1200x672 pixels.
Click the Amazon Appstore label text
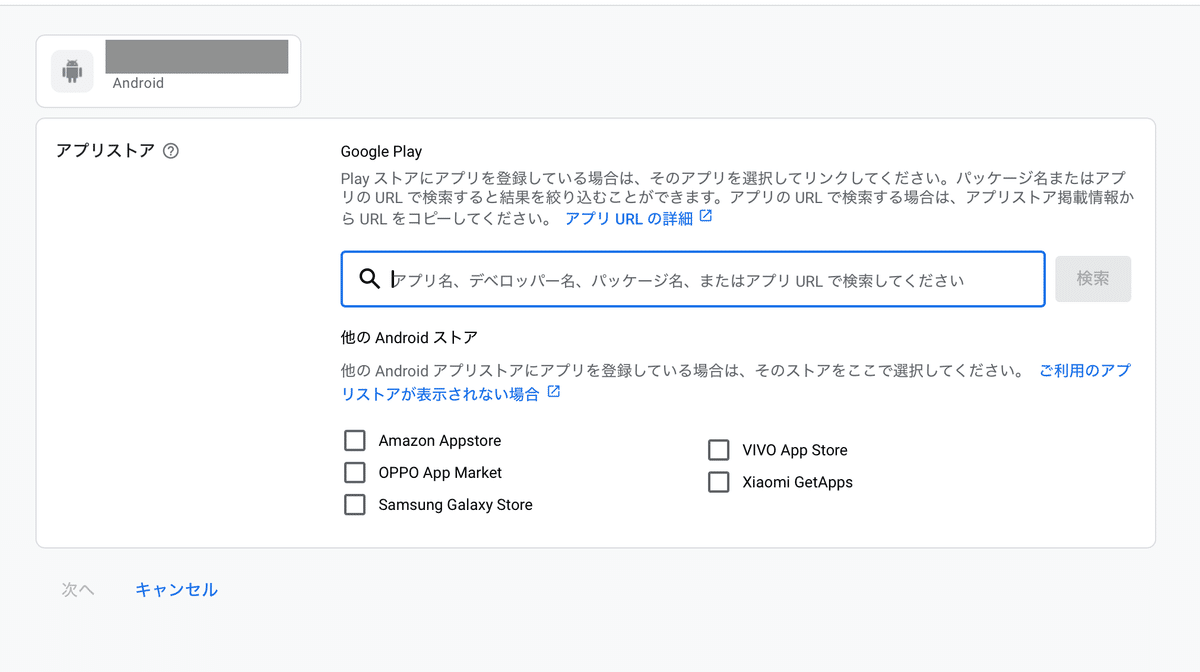click(x=440, y=441)
